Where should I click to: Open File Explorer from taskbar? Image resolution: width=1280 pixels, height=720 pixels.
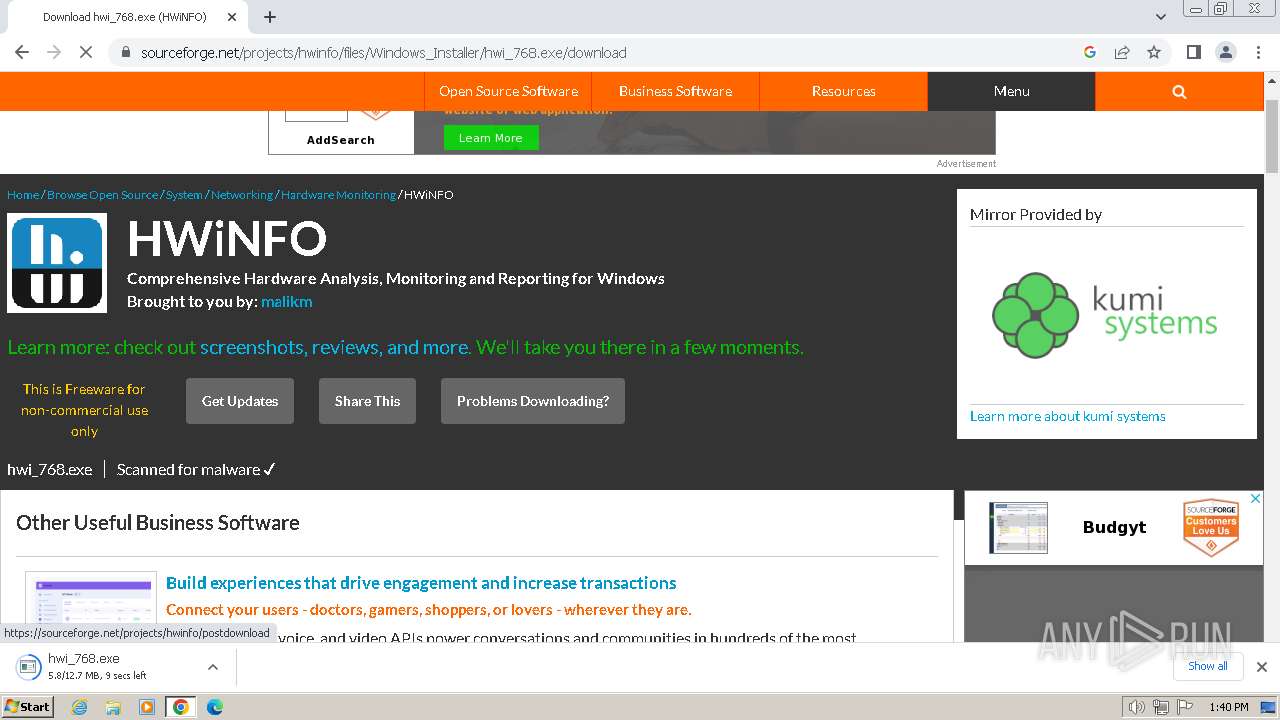click(113, 707)
